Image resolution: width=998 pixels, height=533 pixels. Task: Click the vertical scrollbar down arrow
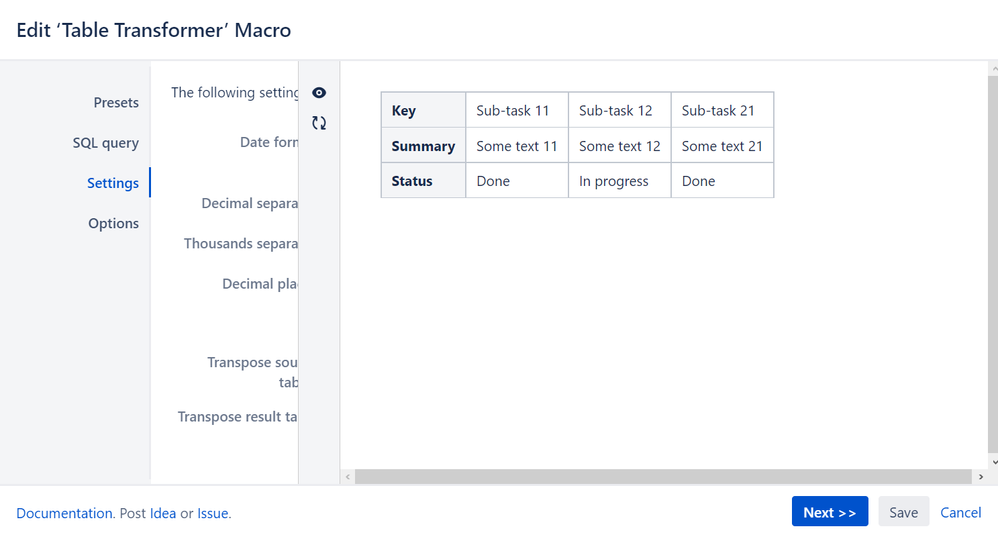click(x=993, y=462)
